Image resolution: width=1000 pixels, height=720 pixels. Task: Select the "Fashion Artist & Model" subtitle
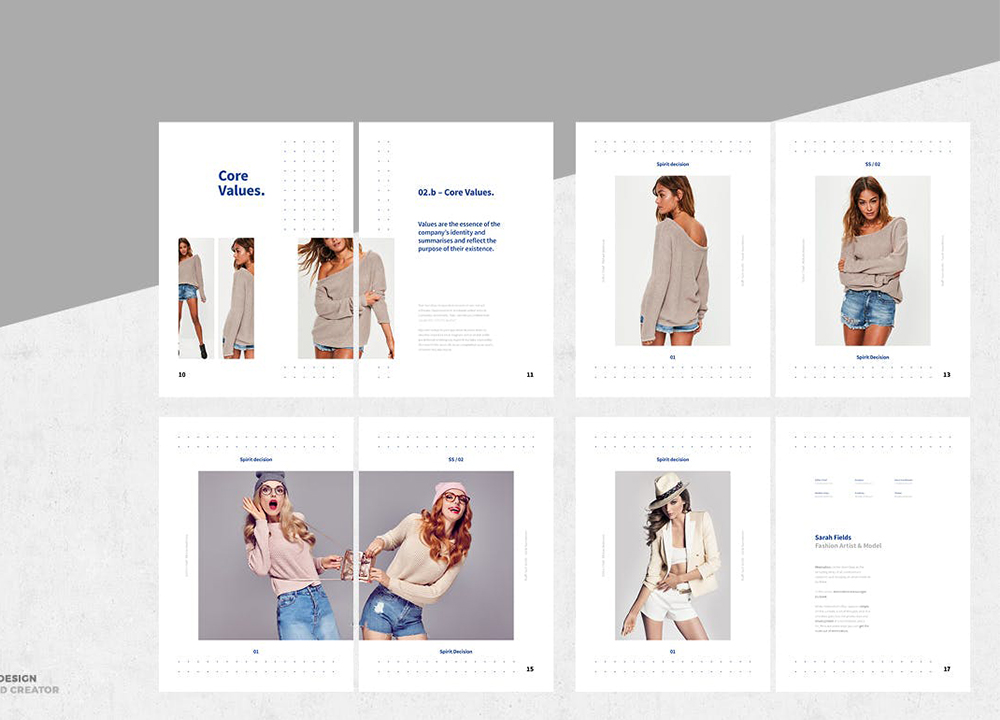click(848, 546)
